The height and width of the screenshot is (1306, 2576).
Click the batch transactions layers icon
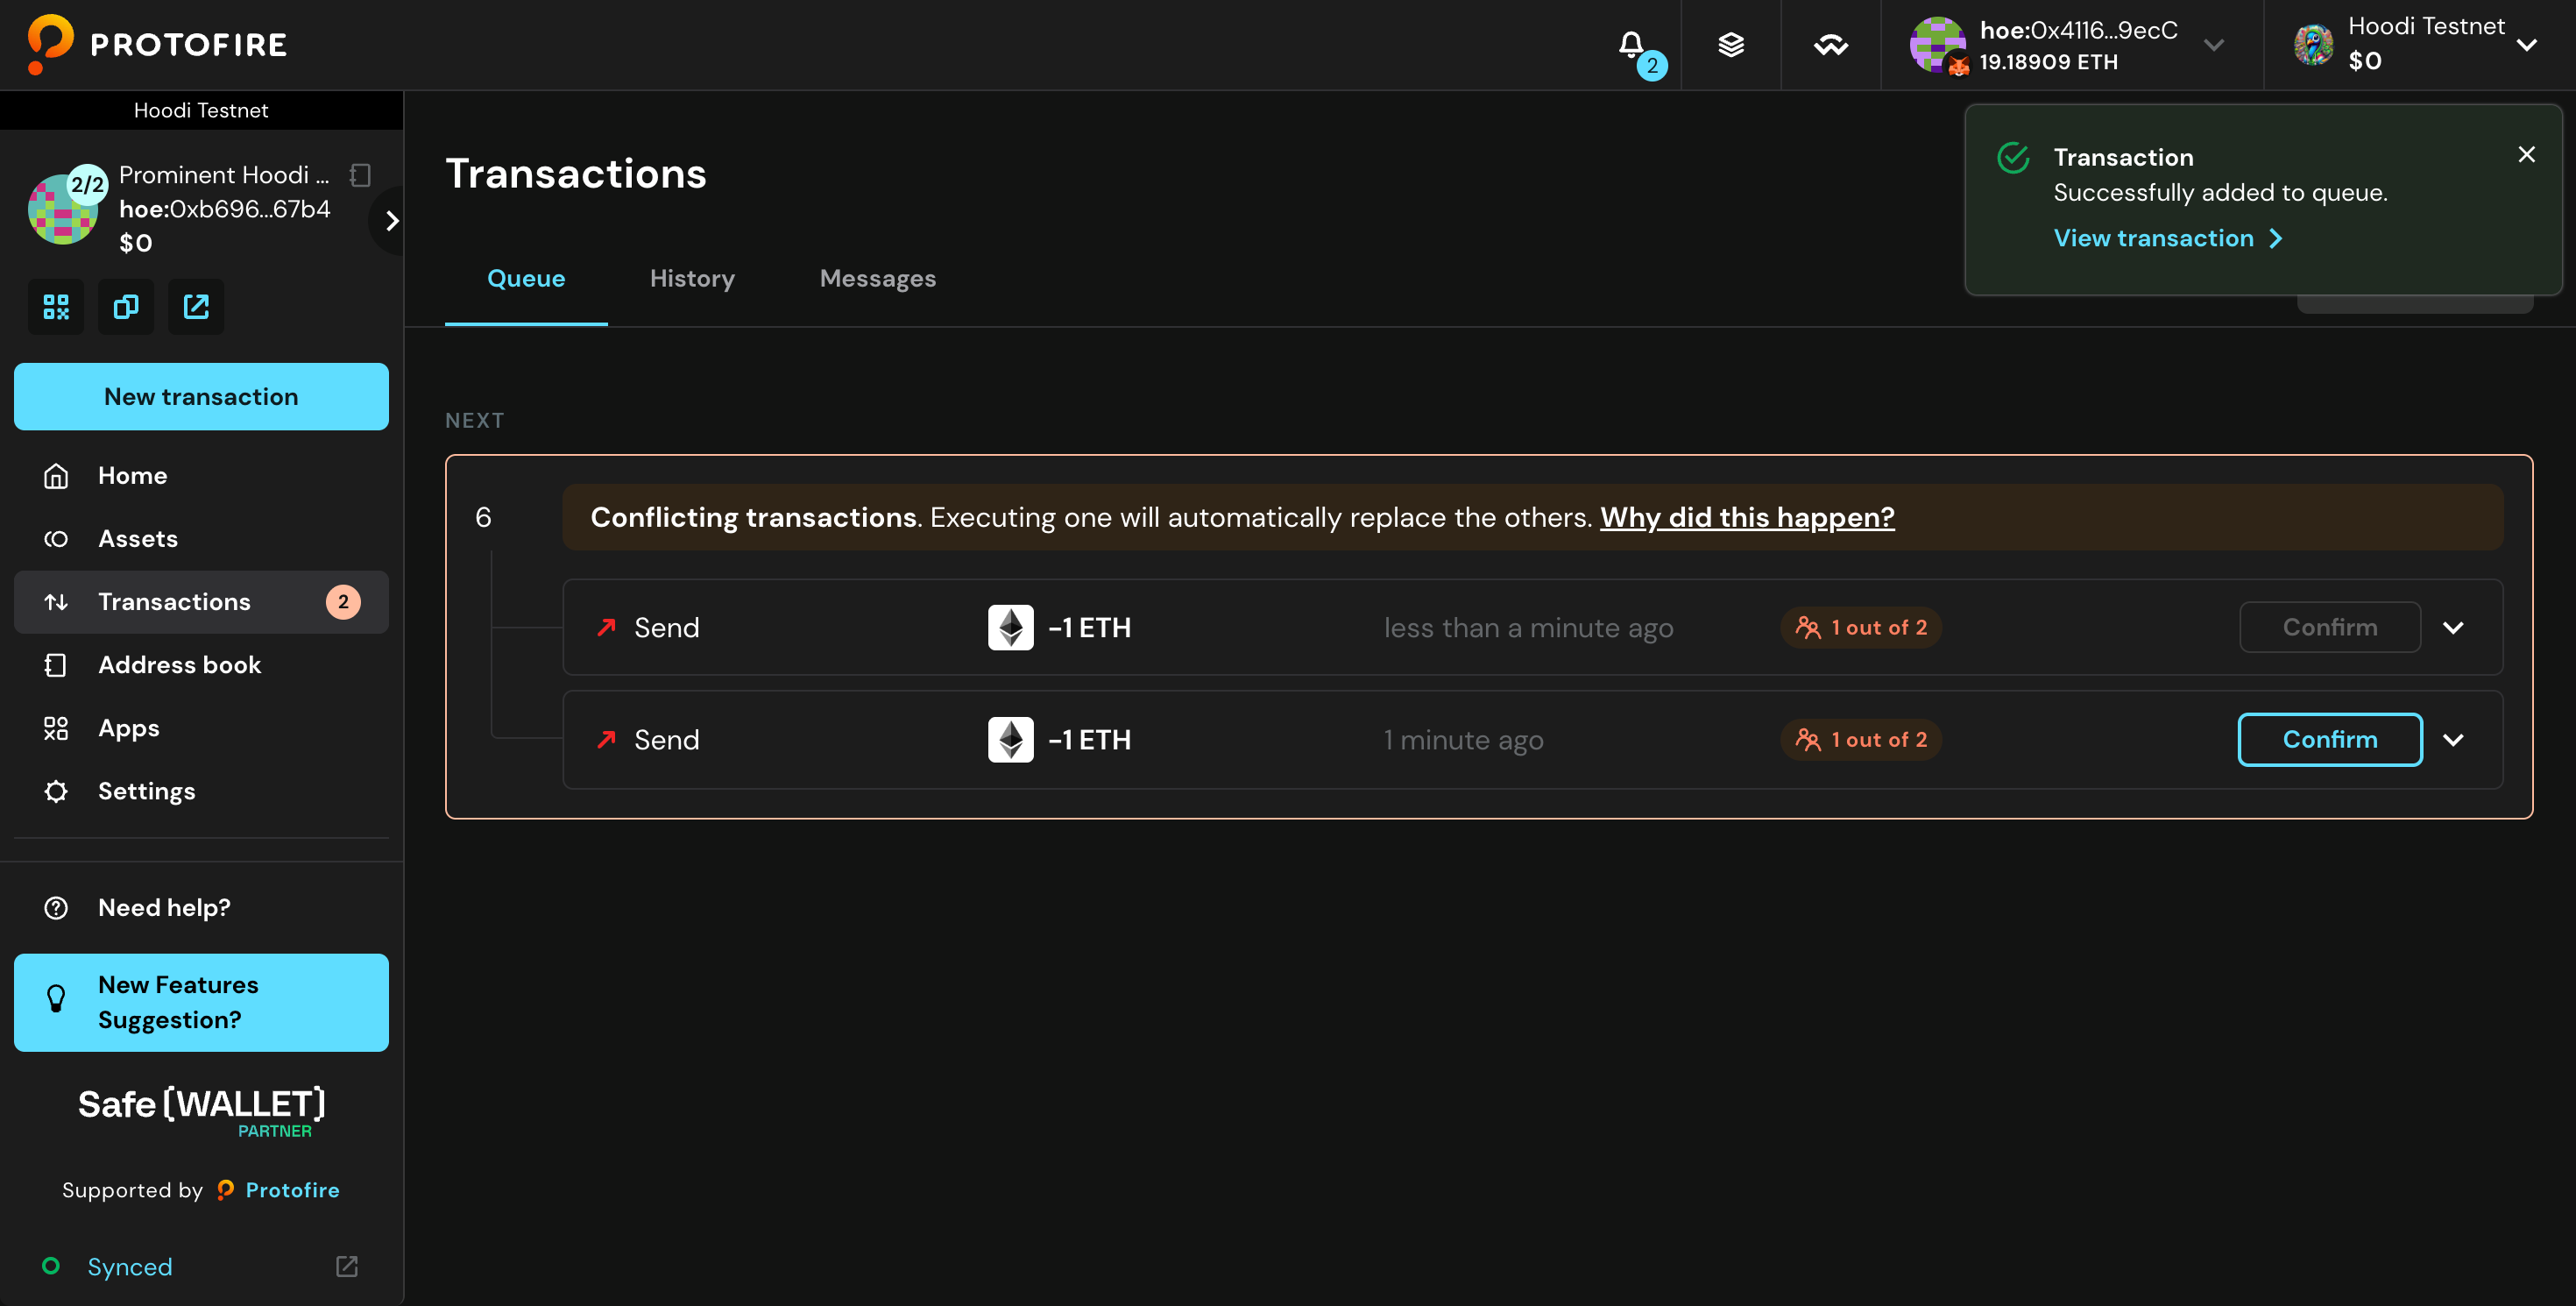click(x=1731, y=45)
